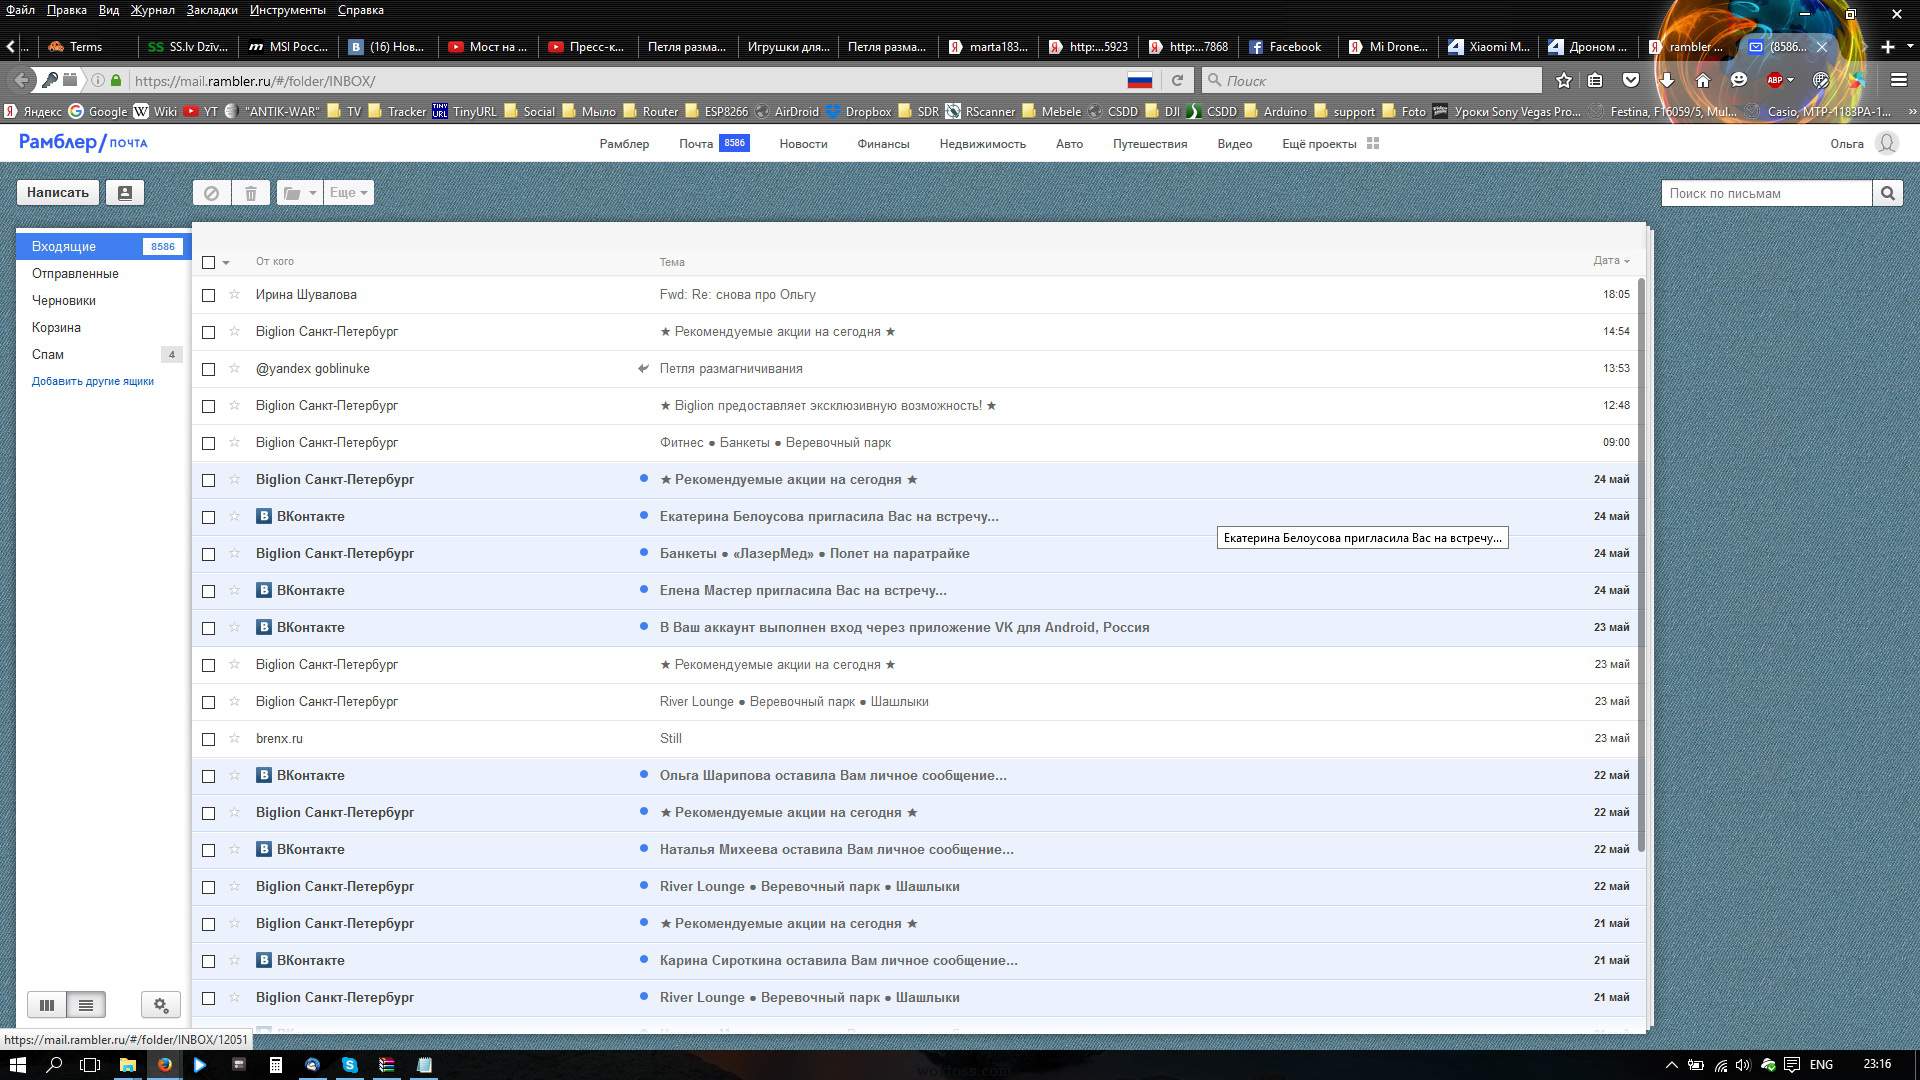Click the Firefox reload page icon

pyautogui.click(x=1177, y=80)
